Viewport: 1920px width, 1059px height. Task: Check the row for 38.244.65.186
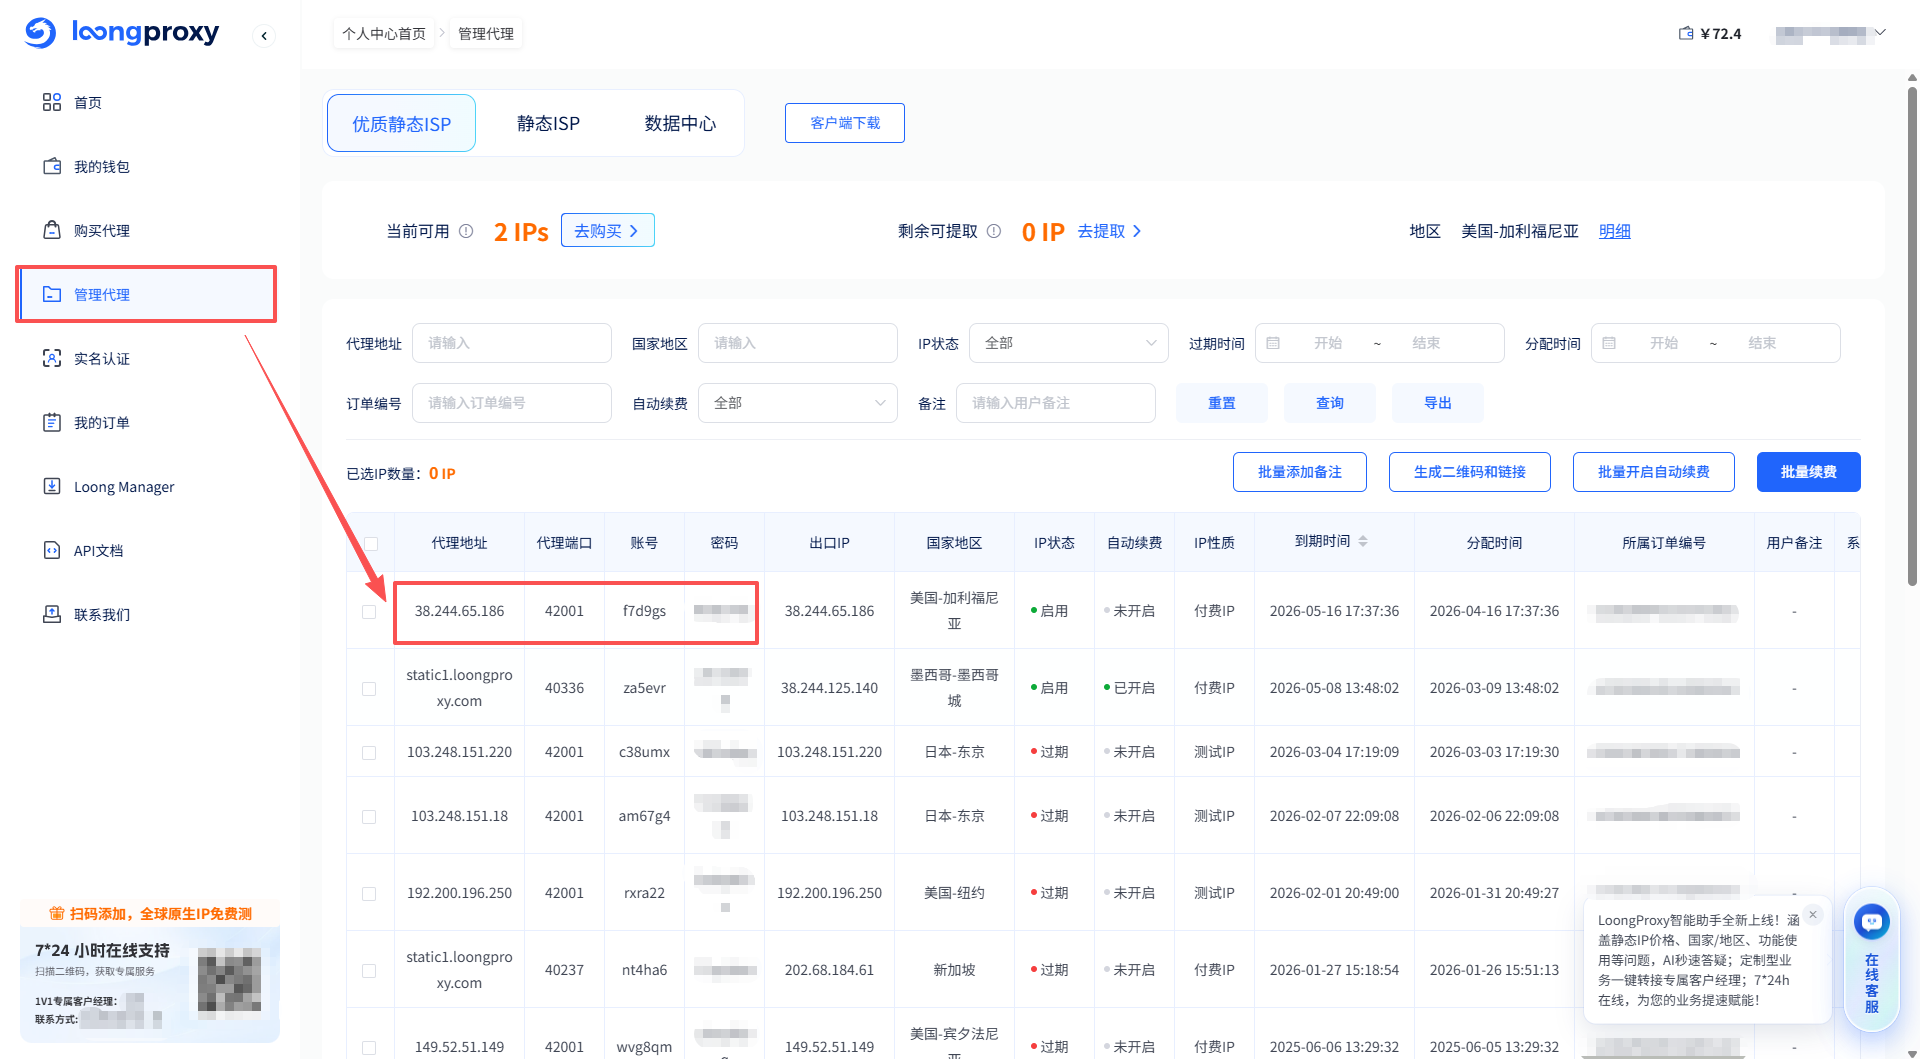coord(369,611)
